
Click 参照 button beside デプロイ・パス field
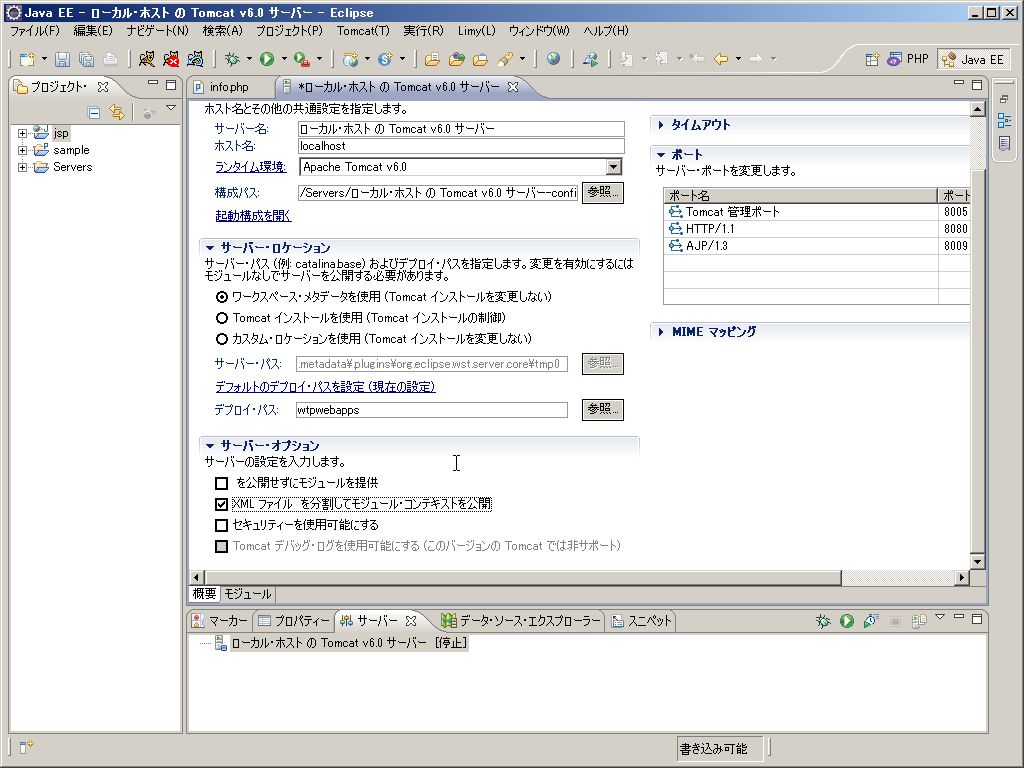(x=602, y=409)
